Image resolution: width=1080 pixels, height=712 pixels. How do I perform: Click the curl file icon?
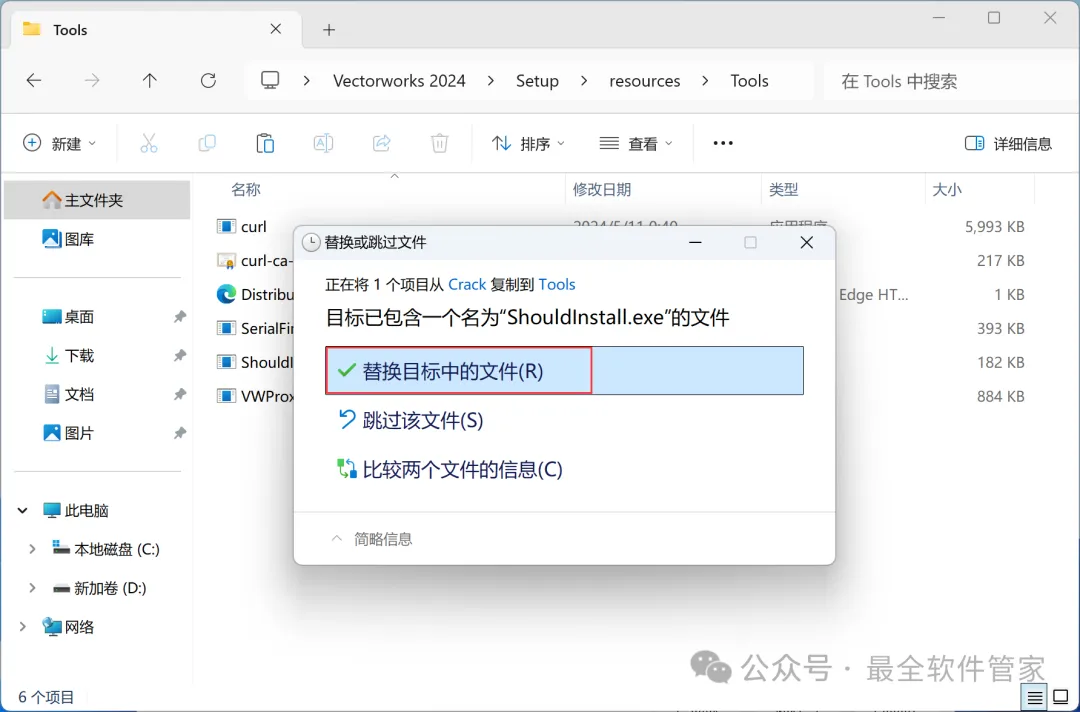click(x=226, y=227)
